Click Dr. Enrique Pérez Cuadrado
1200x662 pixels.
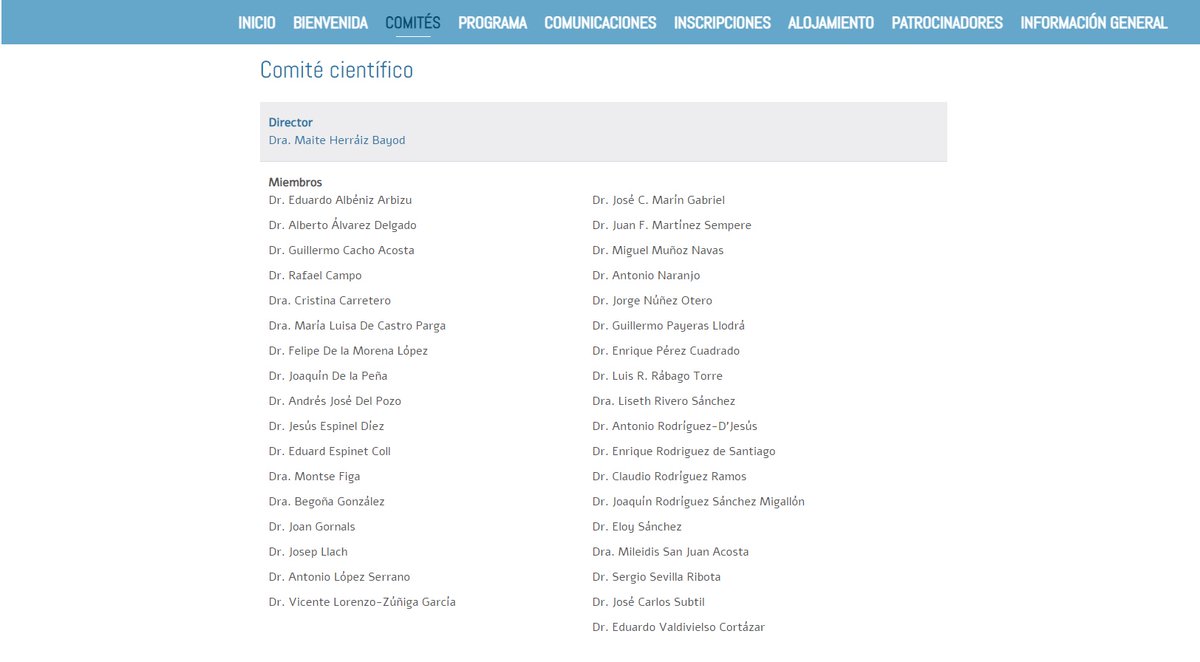point(666,351)
